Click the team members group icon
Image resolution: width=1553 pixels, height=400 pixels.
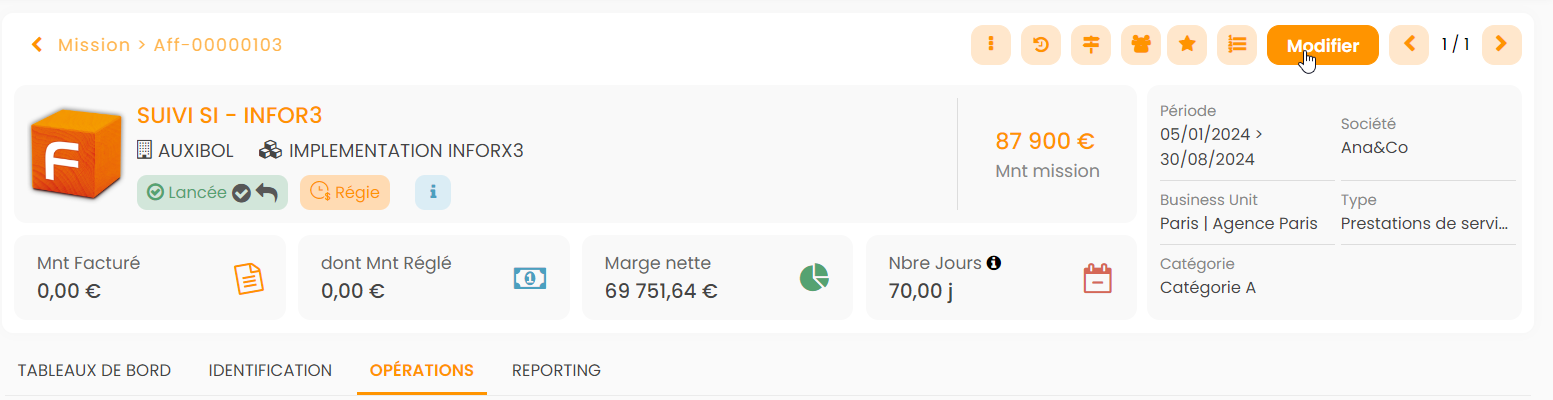[x=1140, y=45]
